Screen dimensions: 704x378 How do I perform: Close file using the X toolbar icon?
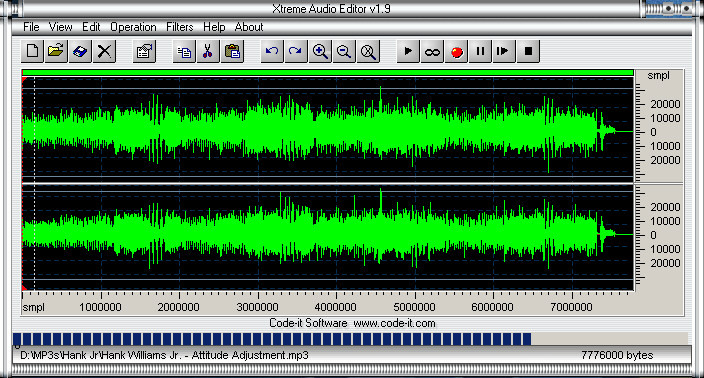click(x=104, y=51)
